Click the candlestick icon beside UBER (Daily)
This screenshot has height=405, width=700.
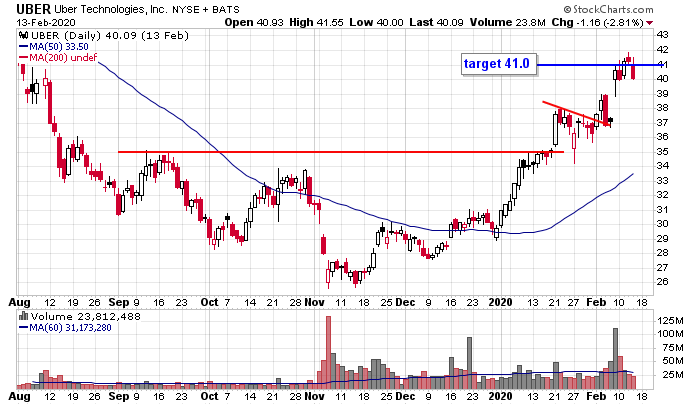(x=24, y=36)
